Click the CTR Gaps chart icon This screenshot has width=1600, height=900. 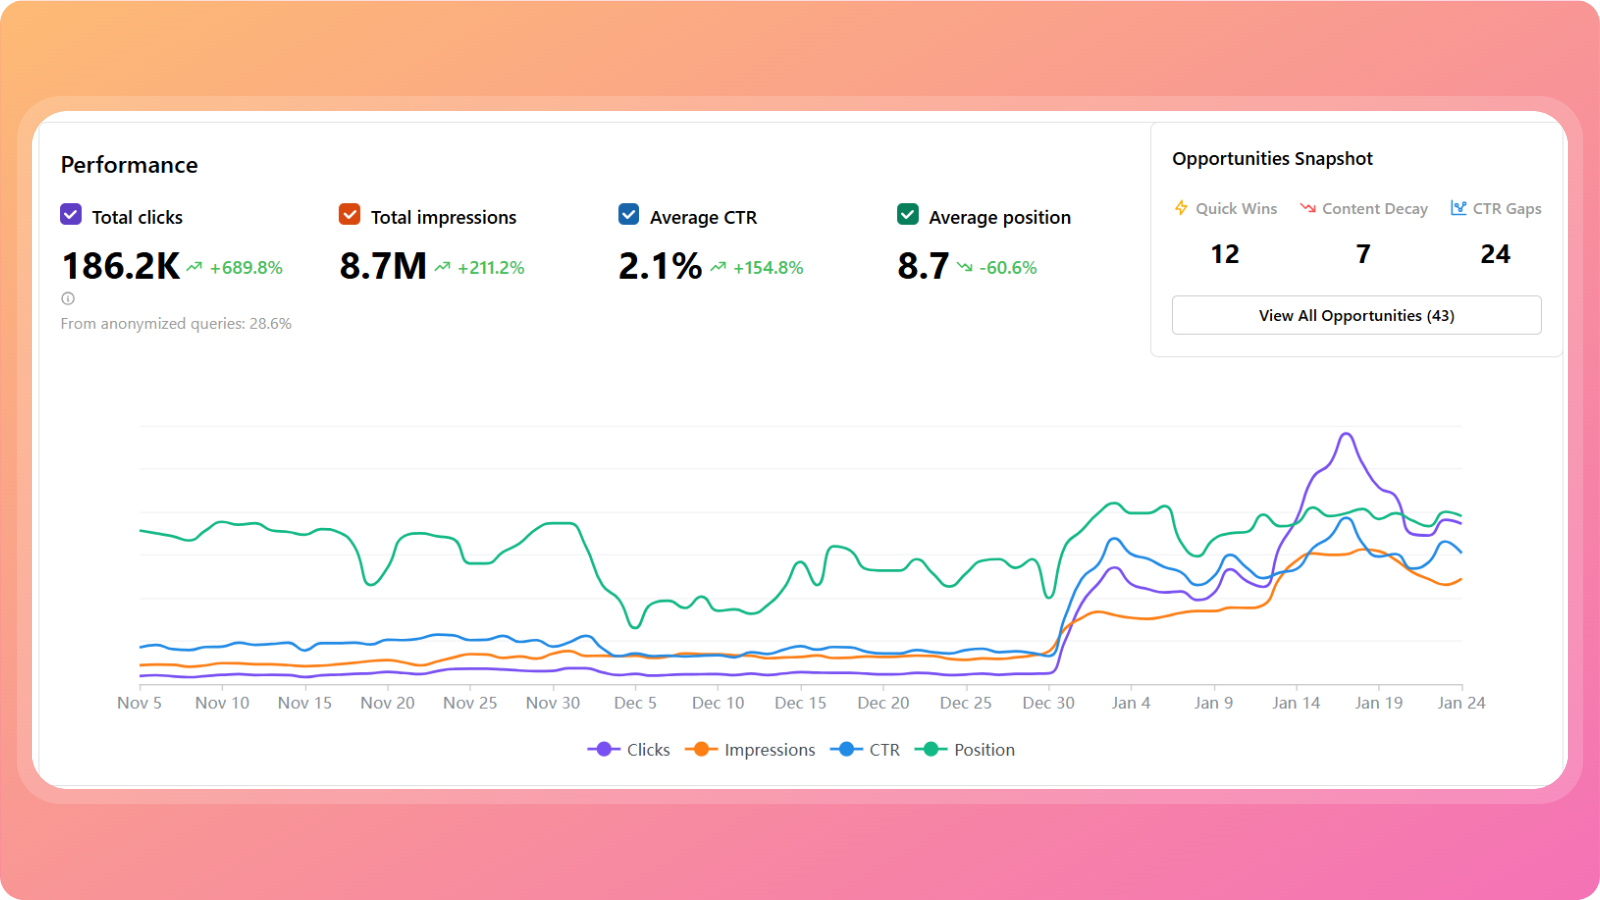1458,208
